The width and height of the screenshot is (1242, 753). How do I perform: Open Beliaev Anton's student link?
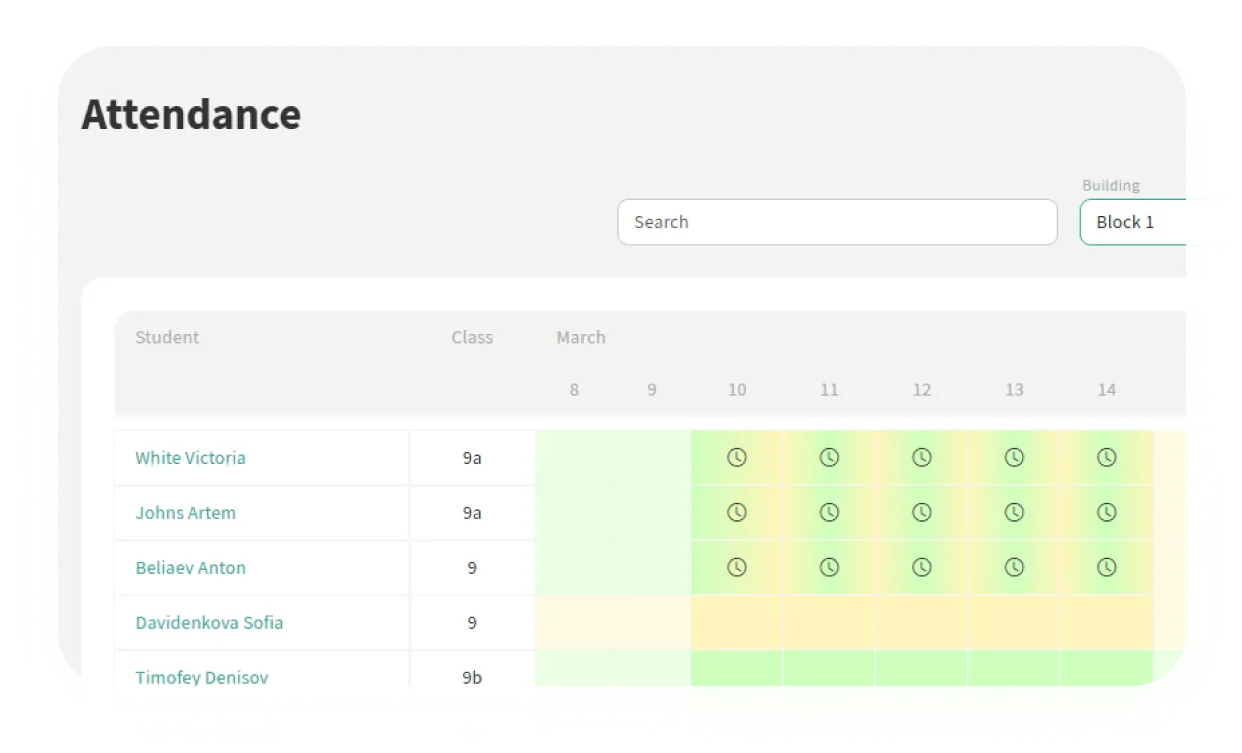point(190,567)
